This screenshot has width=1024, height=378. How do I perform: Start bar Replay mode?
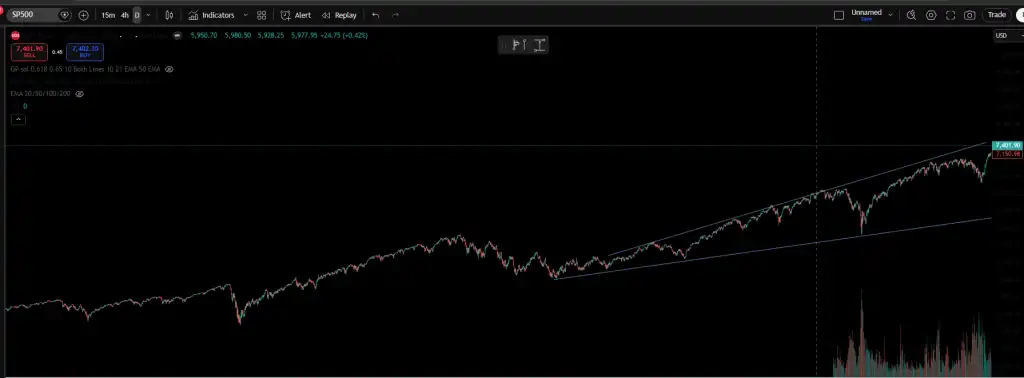coord(339,15)
